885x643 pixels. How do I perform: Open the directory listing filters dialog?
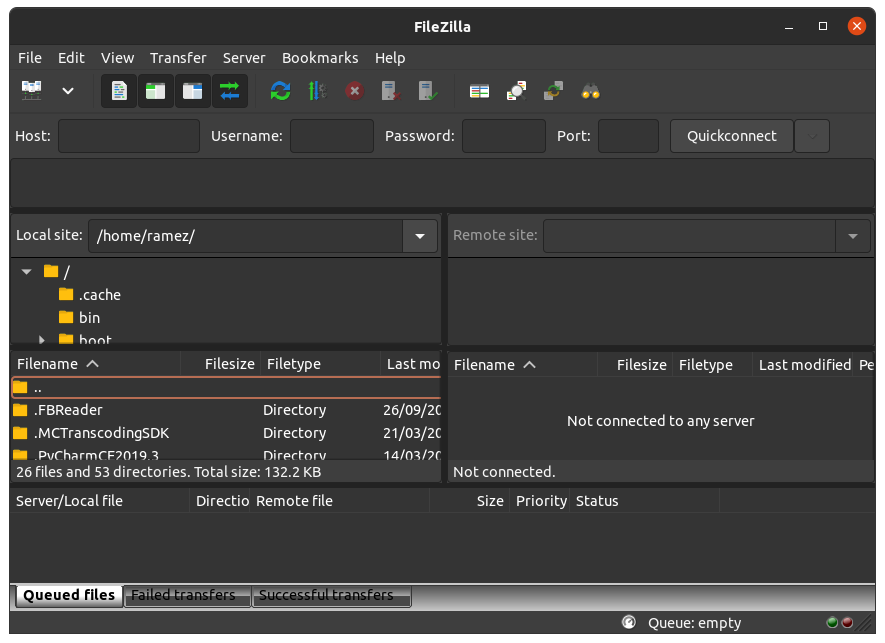pyautogui.click(x=480, y=91)
